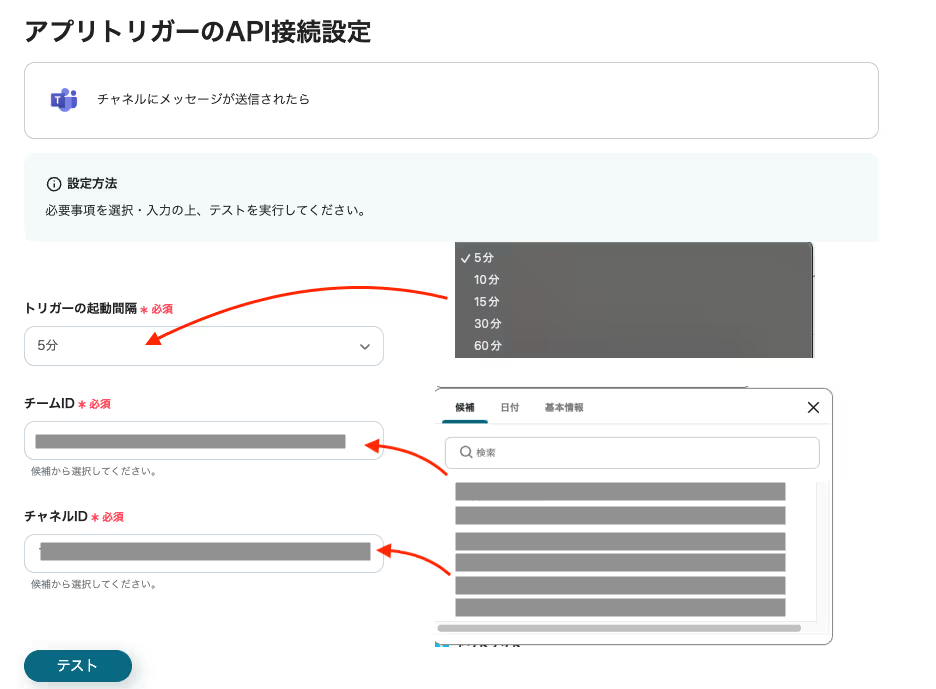Select the last candidate in the list

tap(620, 607)
